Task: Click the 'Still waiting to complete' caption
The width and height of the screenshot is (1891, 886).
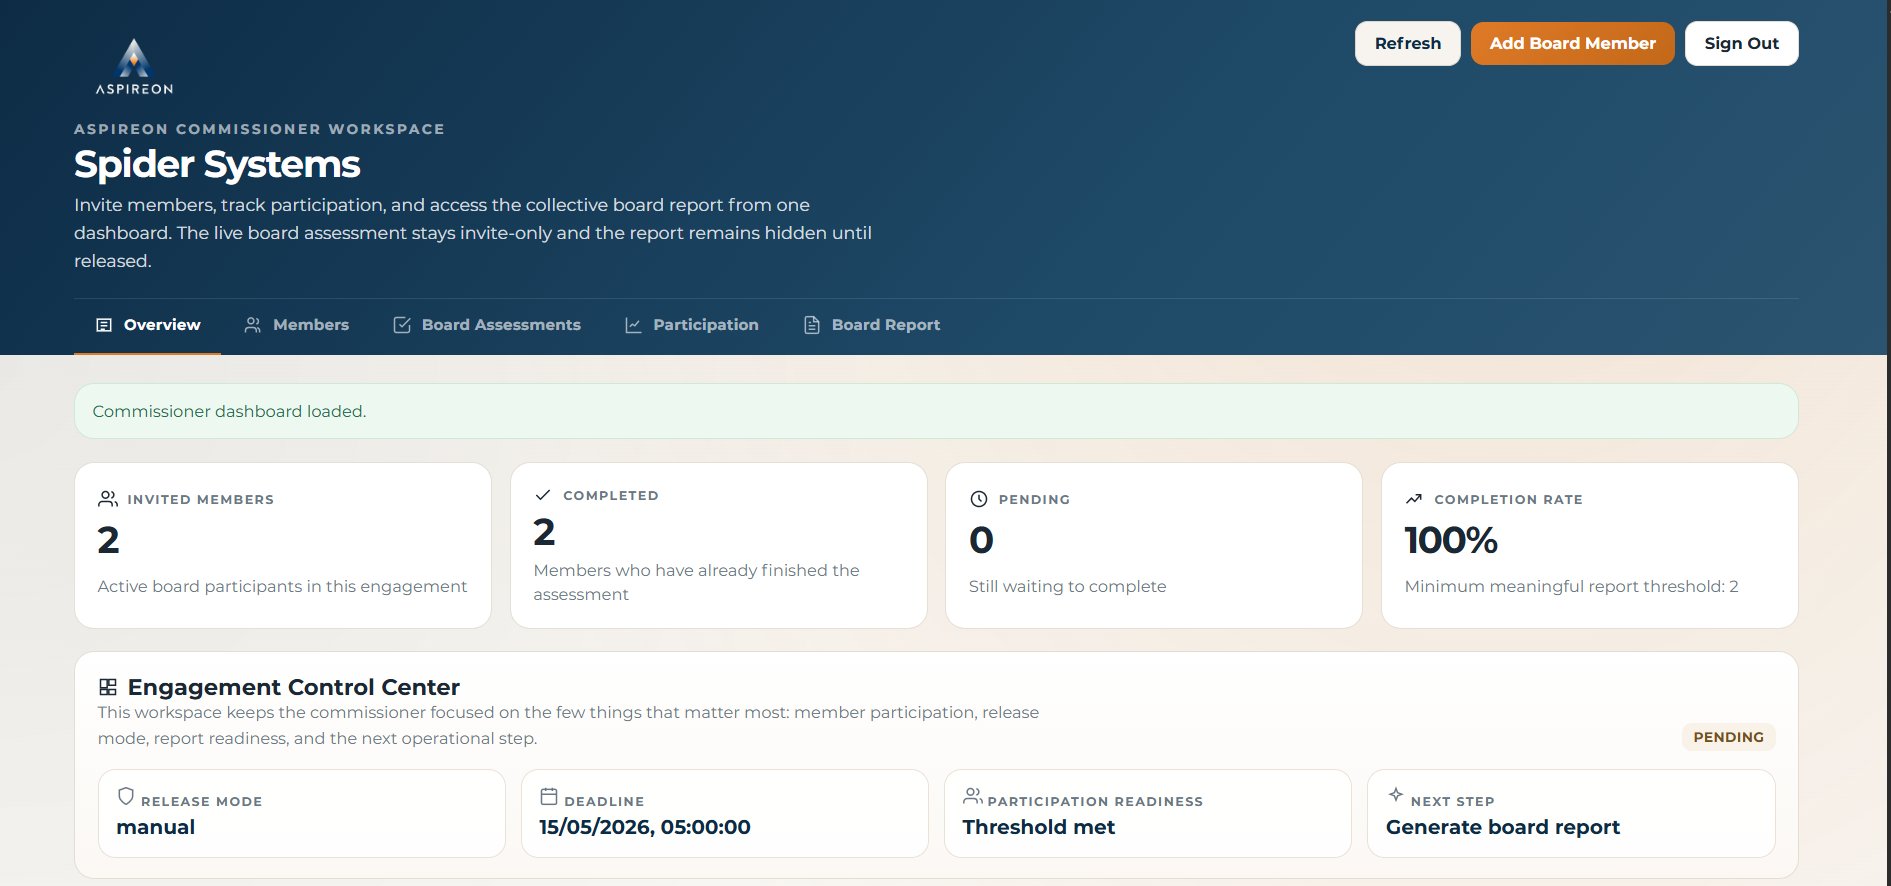Action: tap(1067, 586)
